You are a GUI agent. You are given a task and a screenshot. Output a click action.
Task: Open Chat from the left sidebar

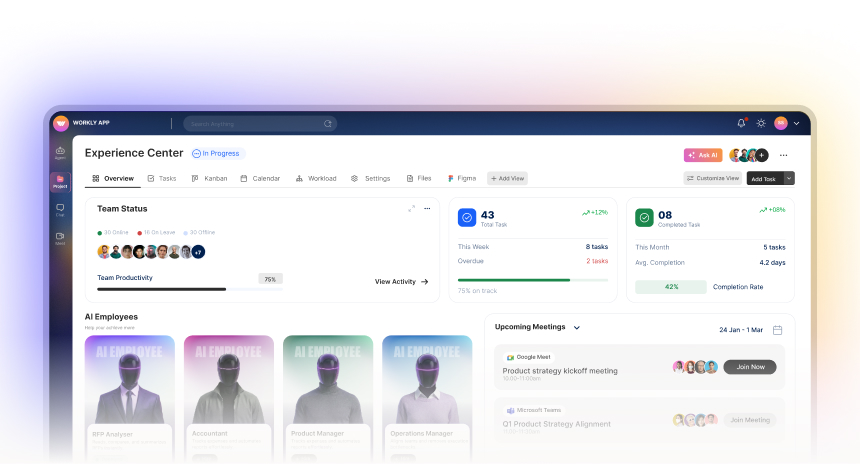60,210
